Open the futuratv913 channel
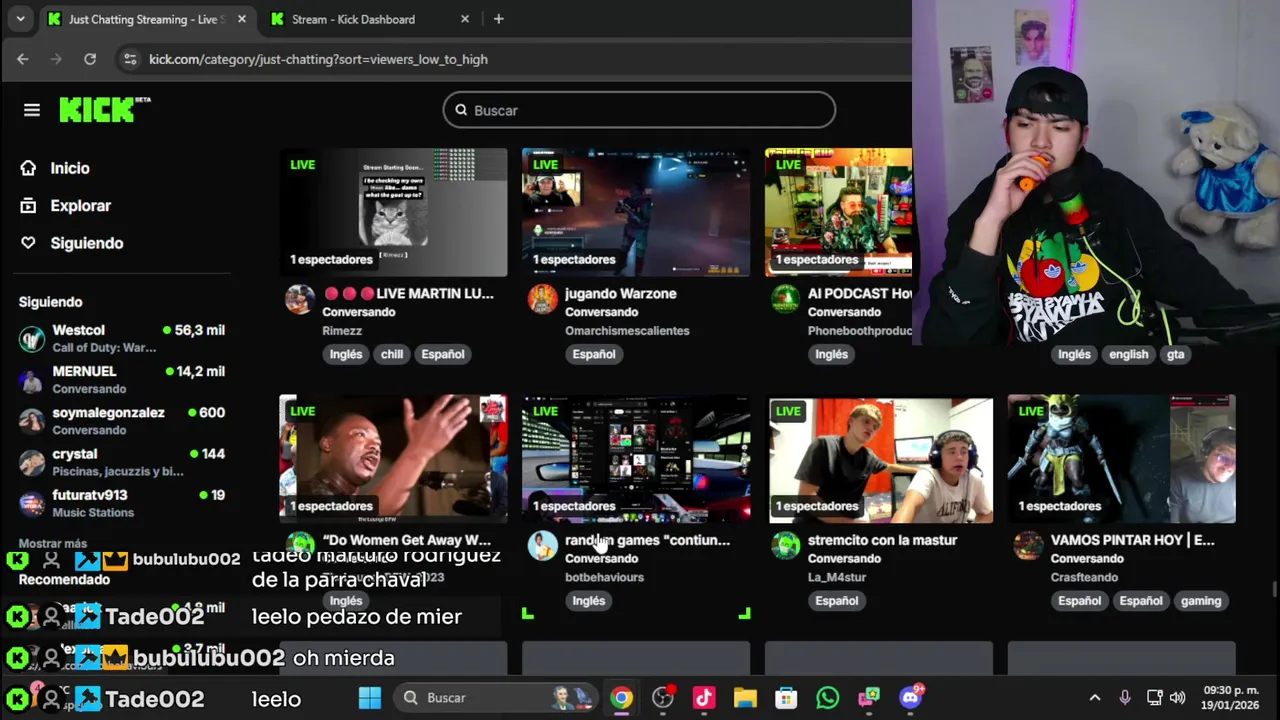This screenshot has height=720, width=1280. 122,503
